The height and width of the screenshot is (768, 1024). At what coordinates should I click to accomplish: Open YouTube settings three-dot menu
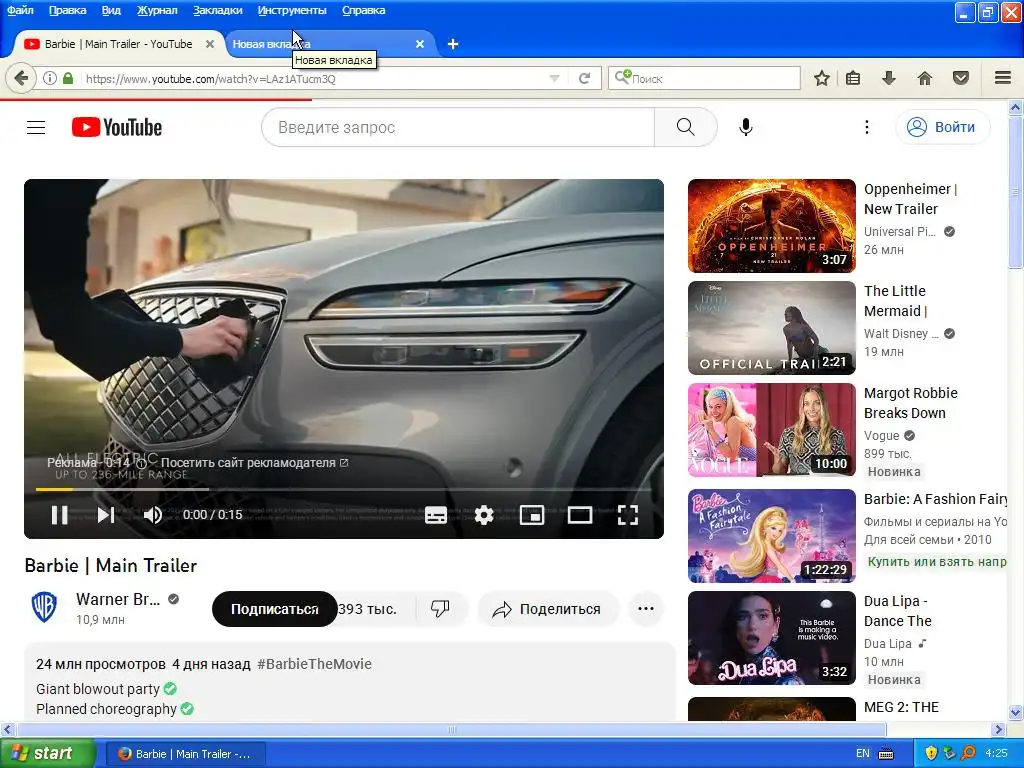click(x=867, y=127)
